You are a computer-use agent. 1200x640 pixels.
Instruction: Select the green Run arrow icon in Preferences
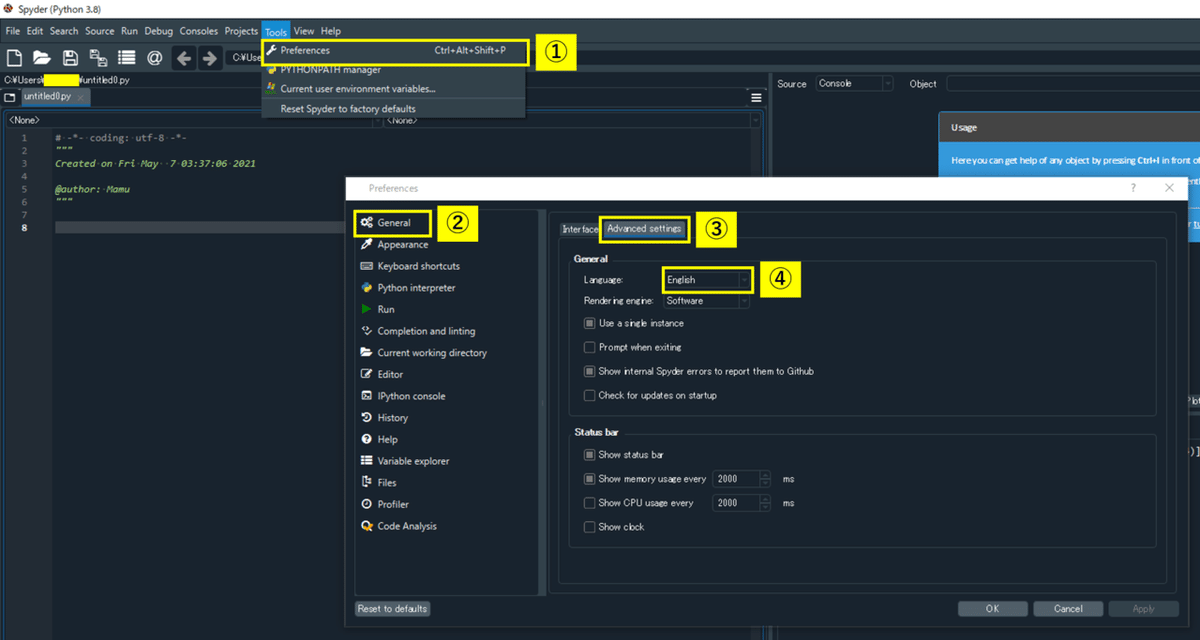tap(367, 309)
